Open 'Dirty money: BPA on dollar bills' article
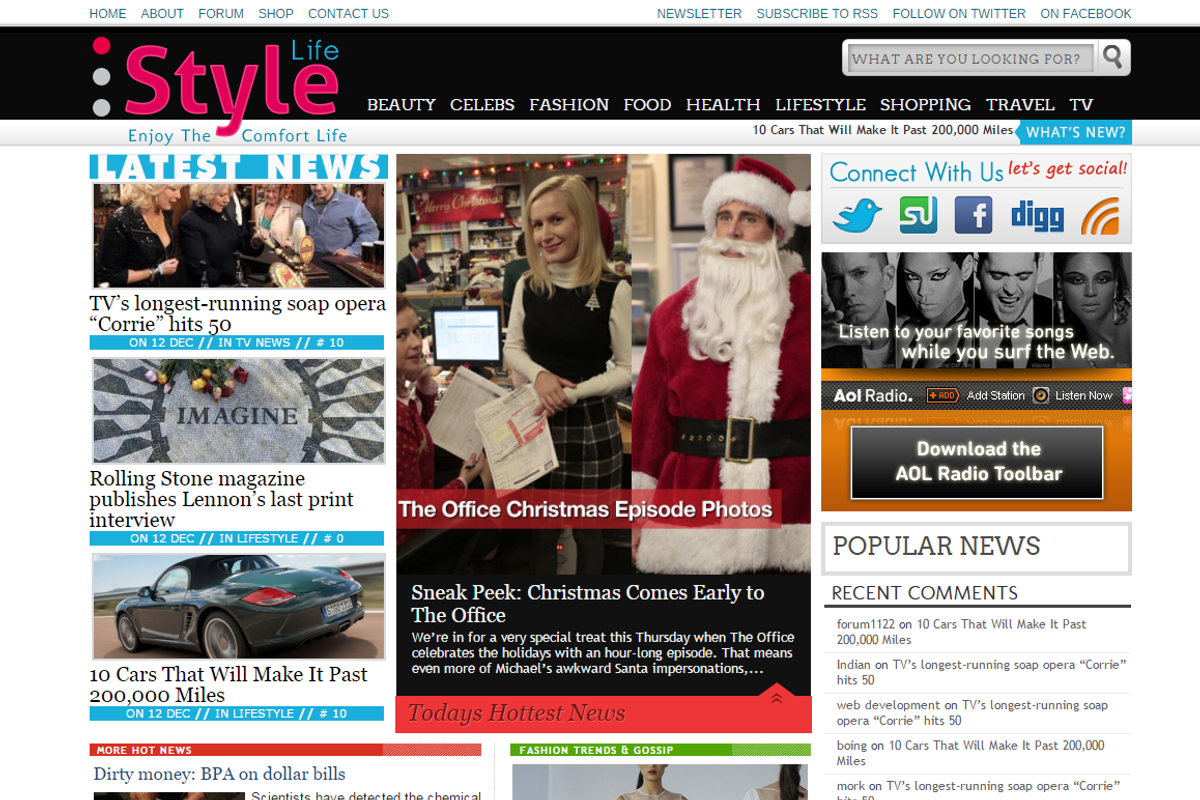1200x800 pixels. [219, 774]
